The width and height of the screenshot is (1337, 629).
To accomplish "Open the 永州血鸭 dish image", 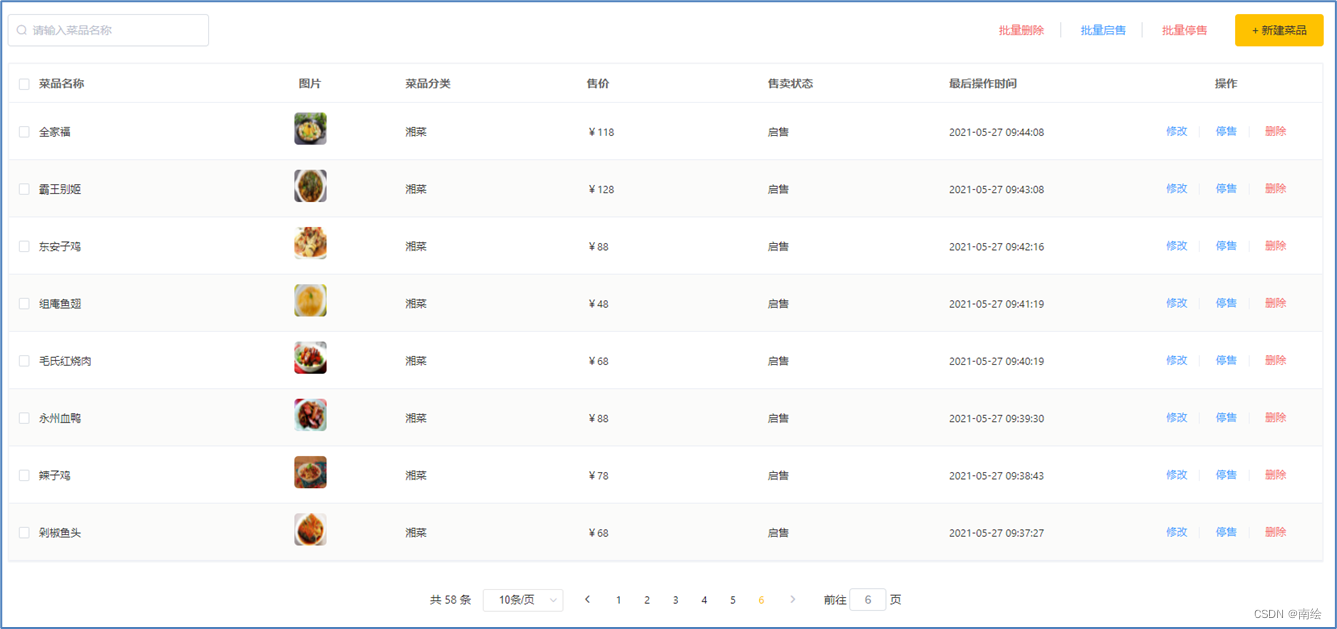I will coord(310,415).
